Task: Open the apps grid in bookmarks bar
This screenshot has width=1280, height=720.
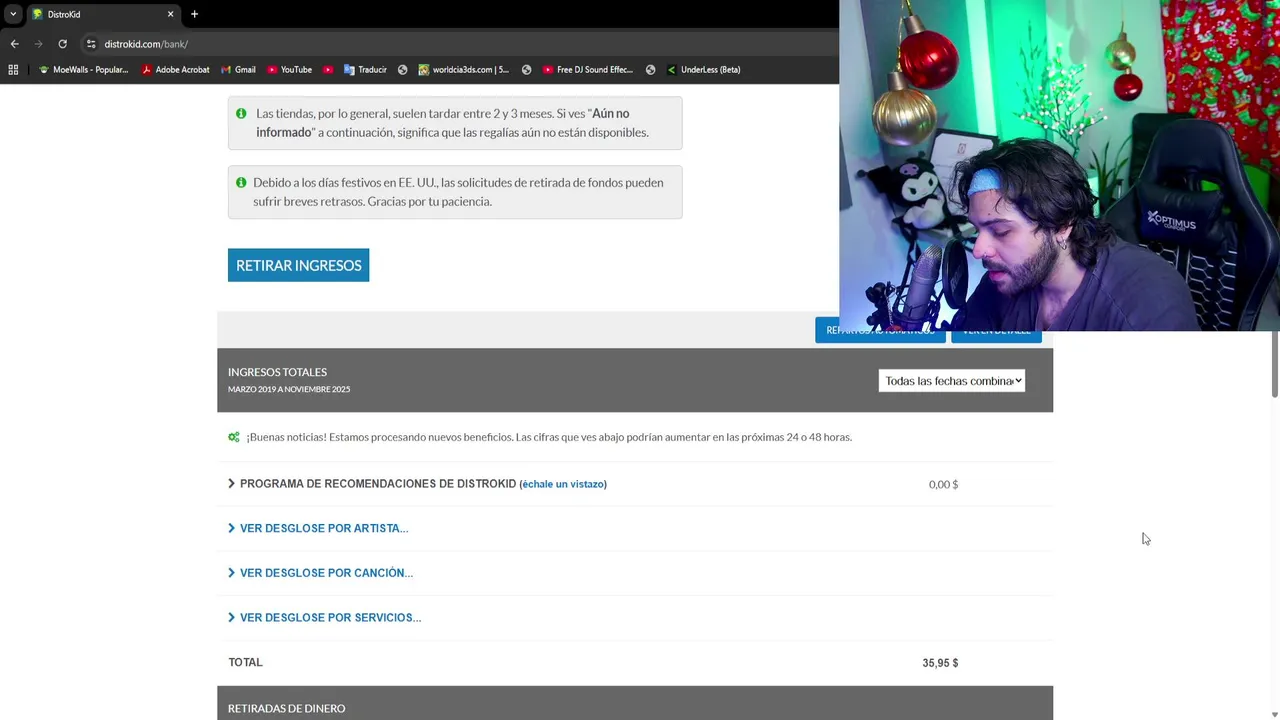Action: point(13,70)
